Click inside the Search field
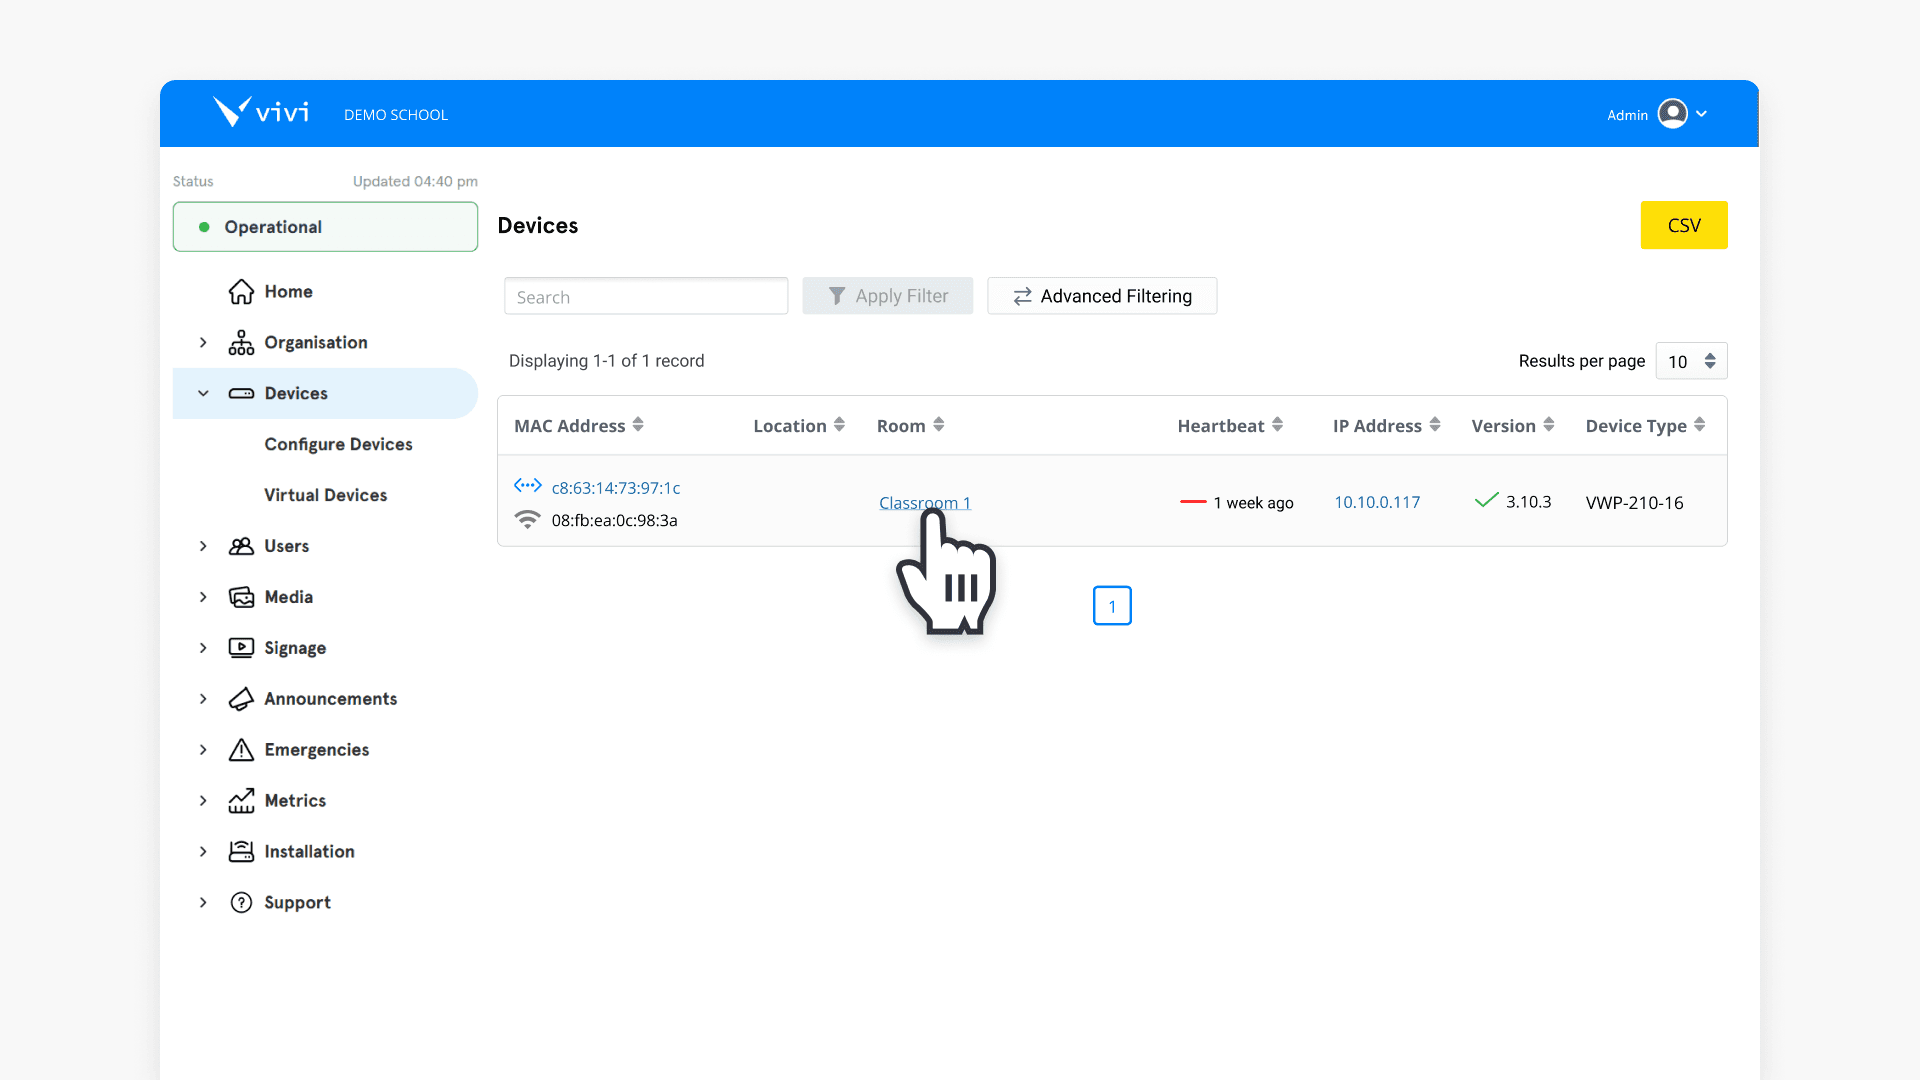This screenshot has width=1920, height=1080. point(645,296)
